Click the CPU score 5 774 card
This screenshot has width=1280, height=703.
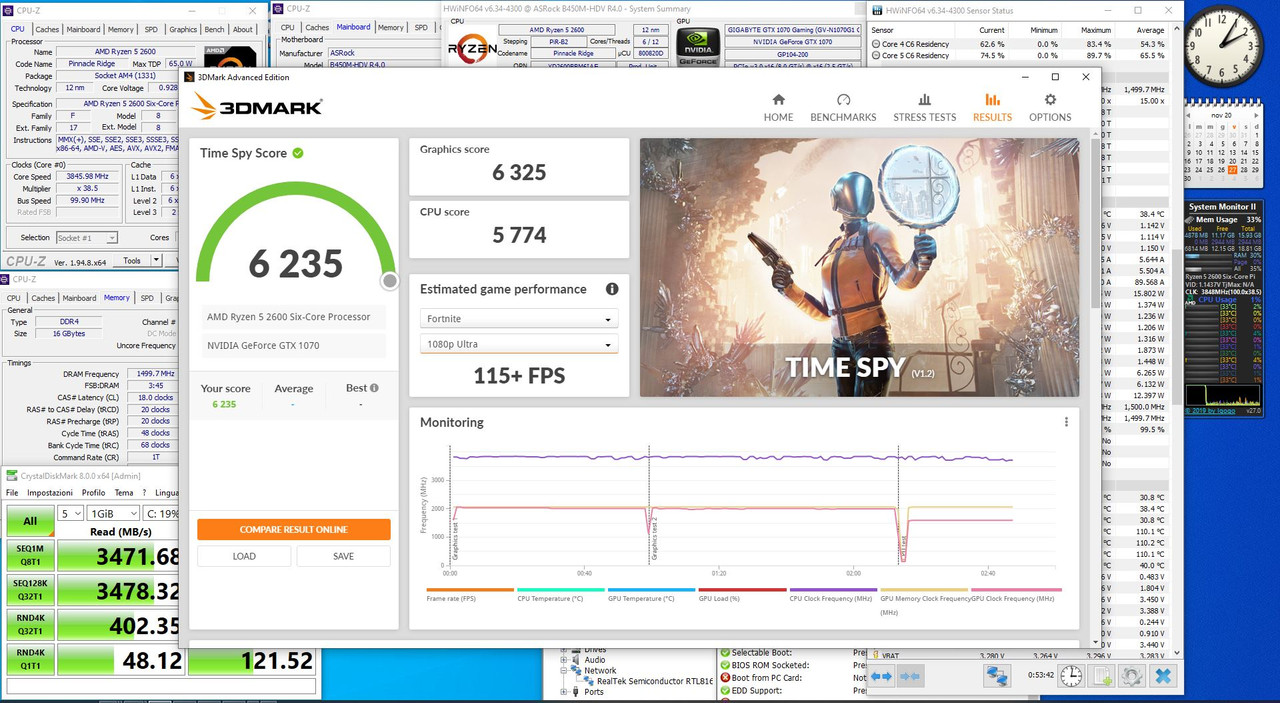pyautogui.click(x=519, y=230)
